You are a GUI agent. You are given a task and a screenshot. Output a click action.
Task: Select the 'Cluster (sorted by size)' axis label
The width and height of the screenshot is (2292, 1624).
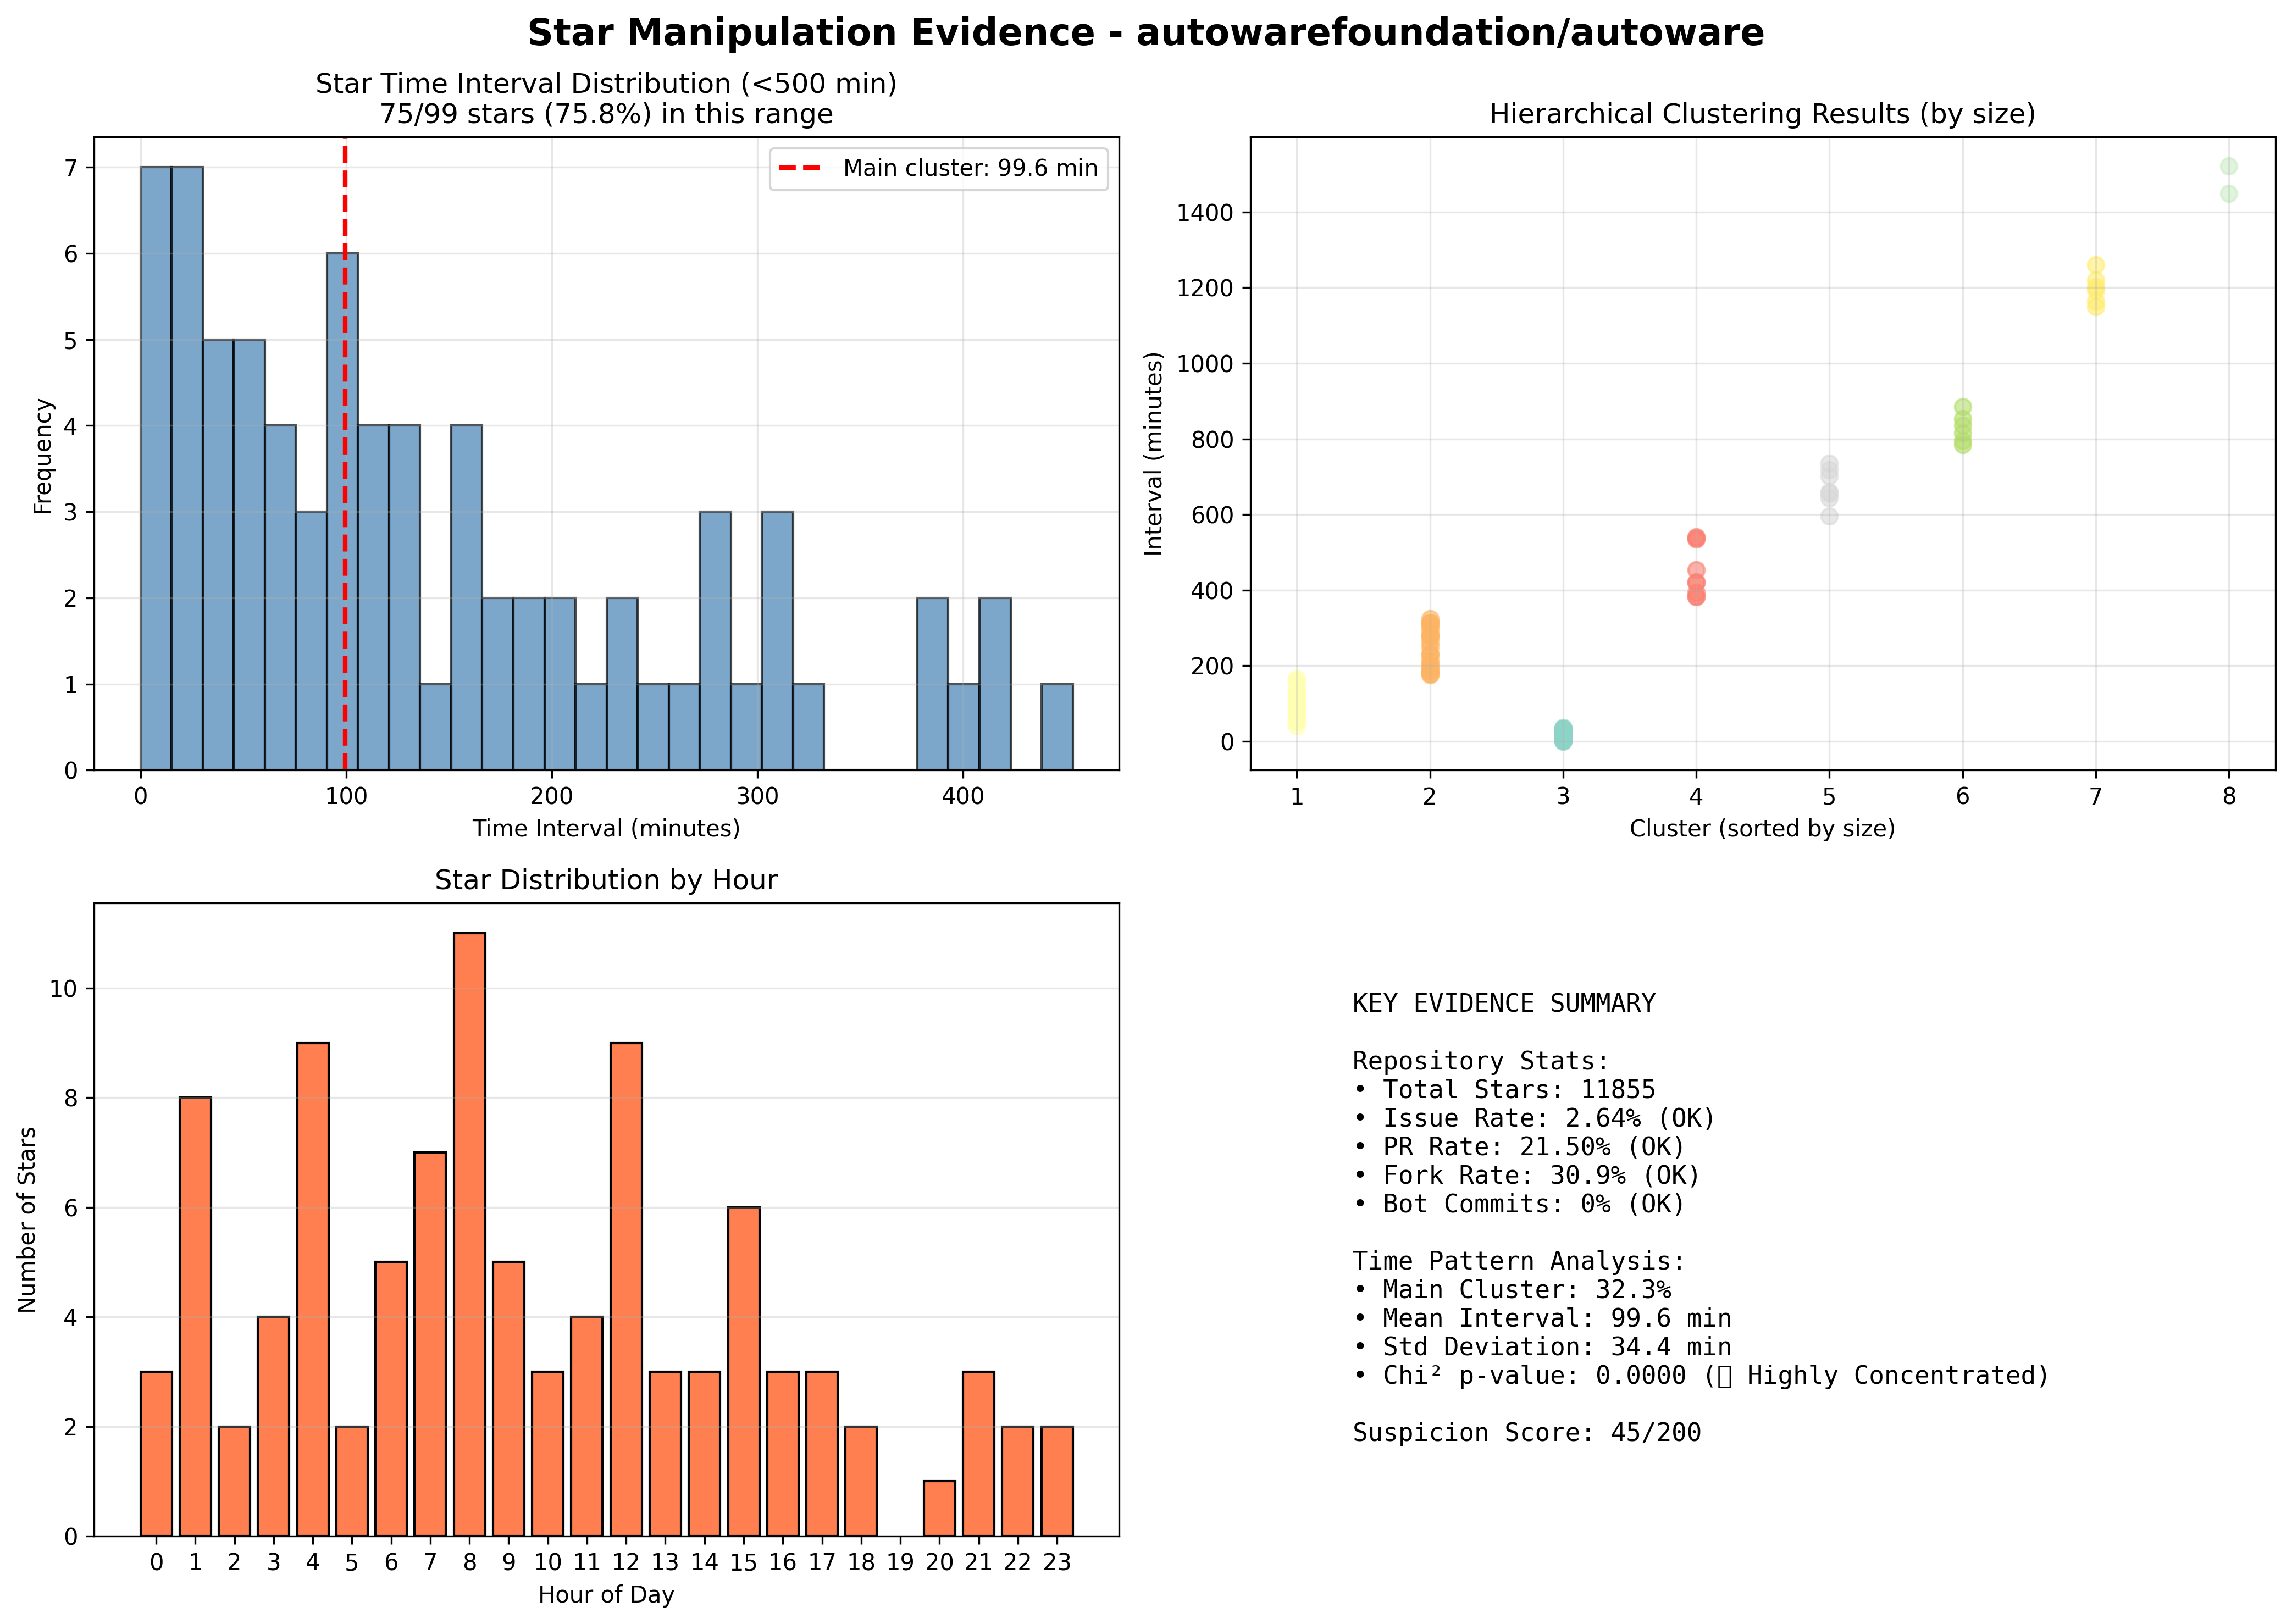coord(1762,829)
